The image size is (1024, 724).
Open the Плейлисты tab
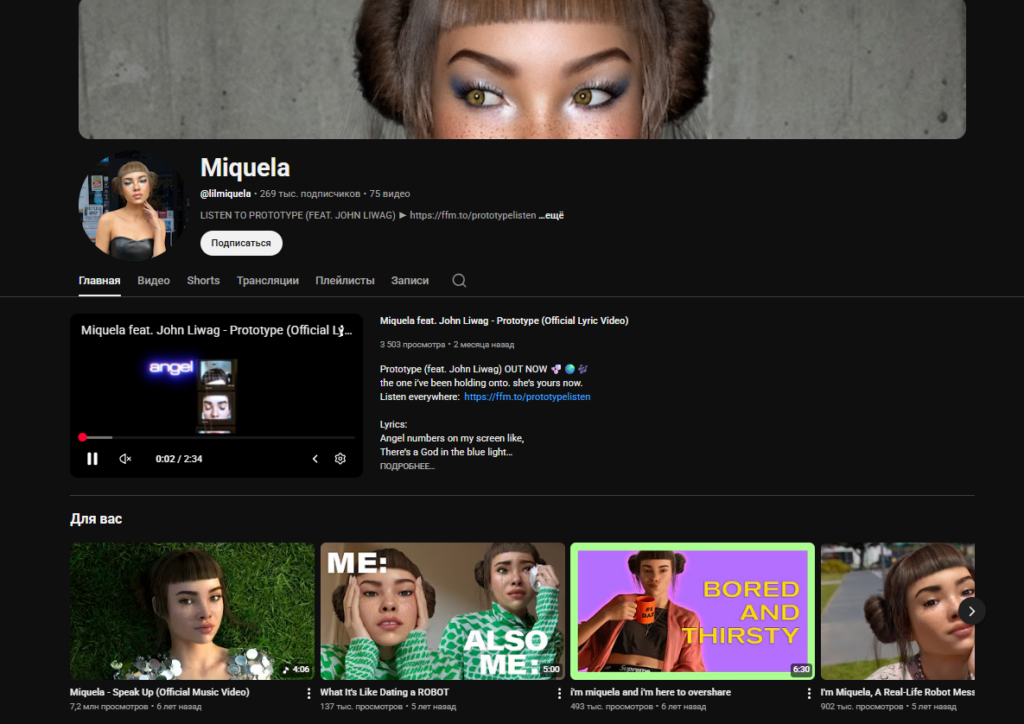[345, 281]
